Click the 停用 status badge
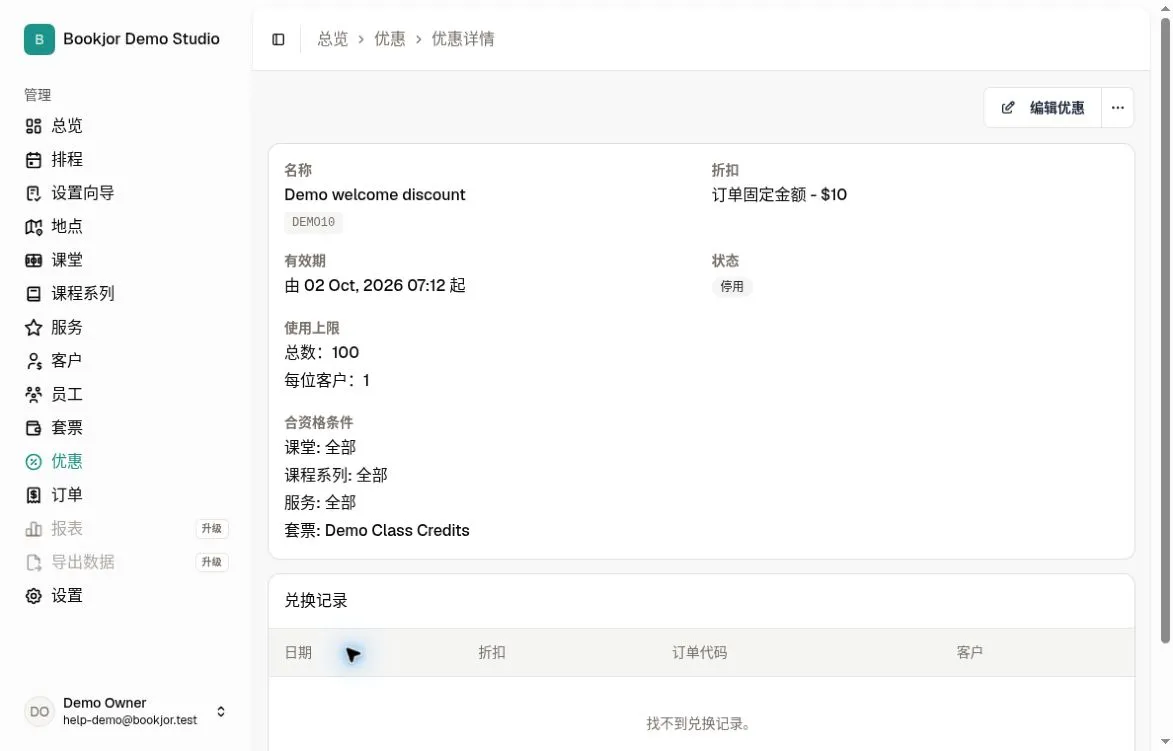 732,286
